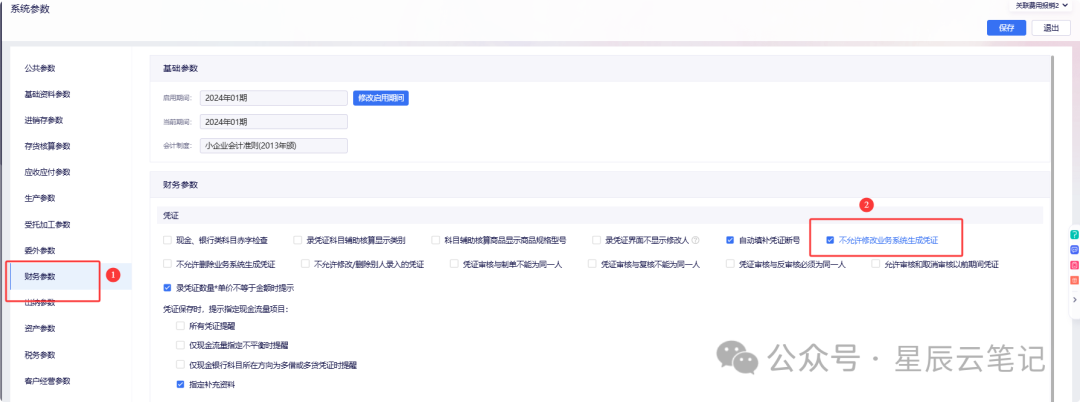Uncheck 指定补充资料 checkbox
The height and width of the screenshot is (402, 1080).
(180, 384)
